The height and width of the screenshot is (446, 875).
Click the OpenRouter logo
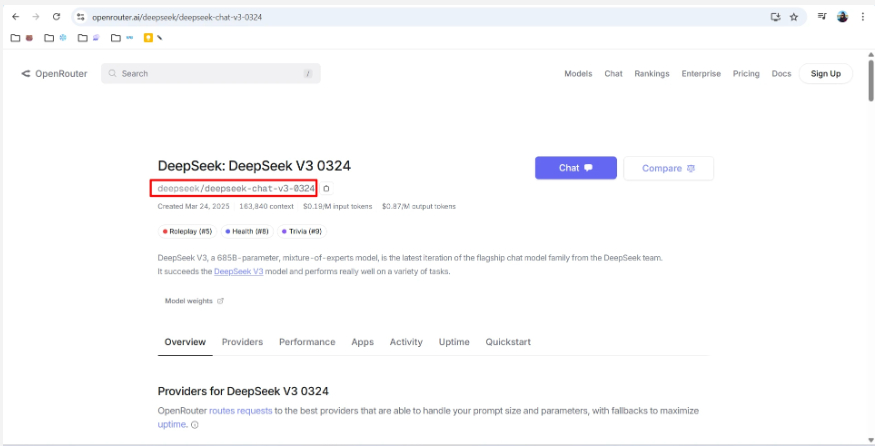(54, 74)
